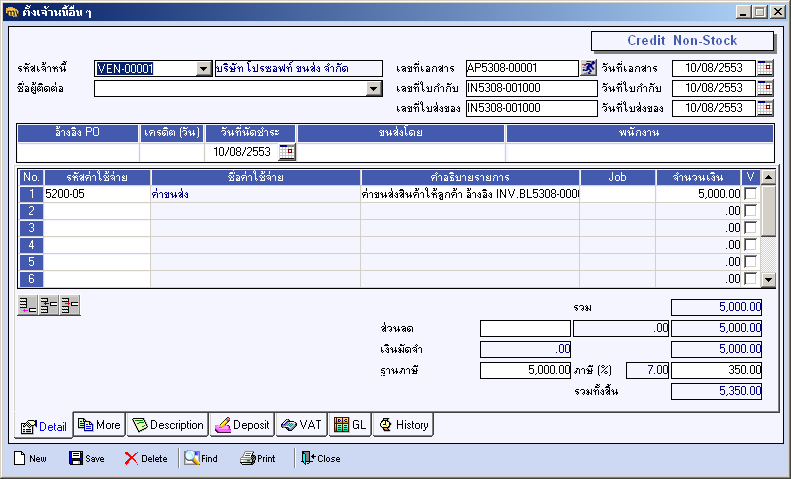The width and height of the screenshot is (791, 479).
Task: Click the first row-edit icon below the table
Action: 28,306
